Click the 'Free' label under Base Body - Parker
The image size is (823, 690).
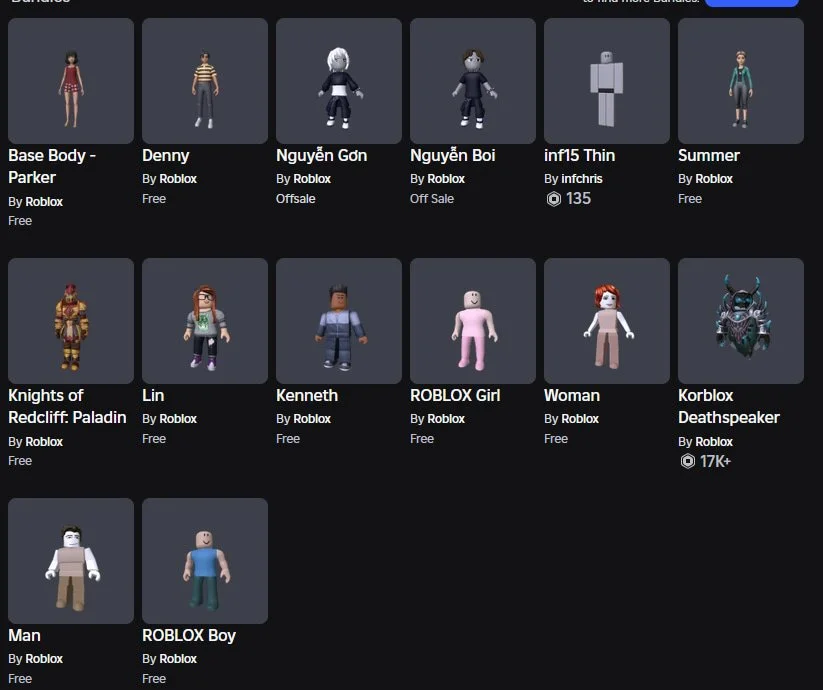20,221
